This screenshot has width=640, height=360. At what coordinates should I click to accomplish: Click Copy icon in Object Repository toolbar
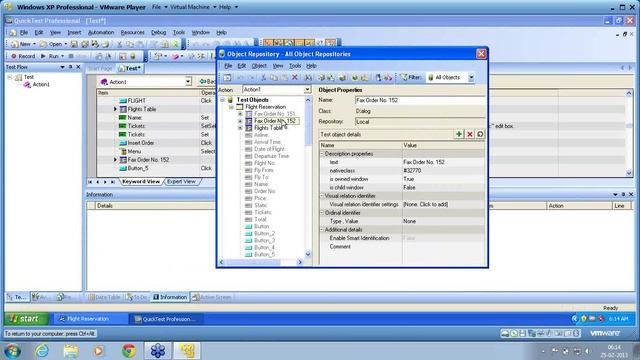[274, 77]
